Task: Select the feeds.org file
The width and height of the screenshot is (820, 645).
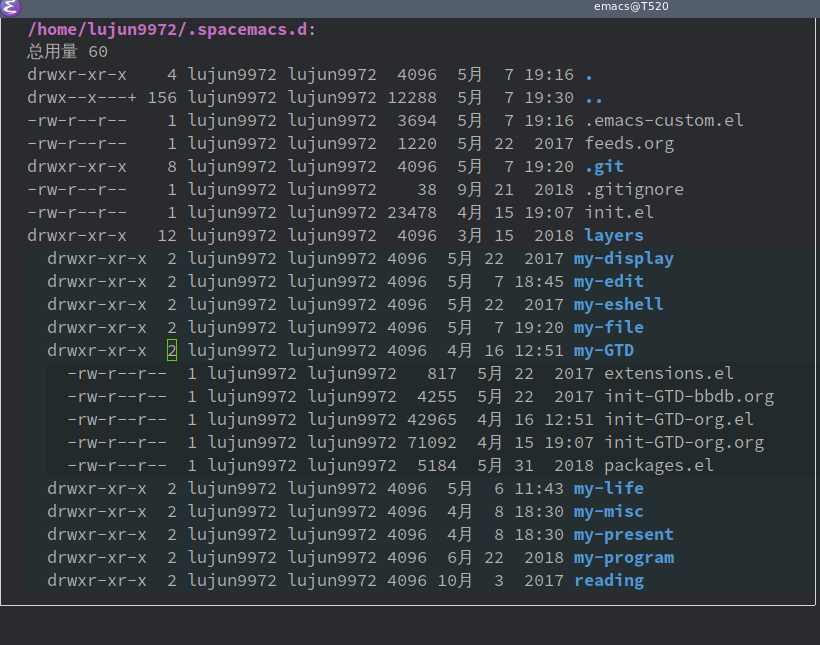Action: pos(629,143)
